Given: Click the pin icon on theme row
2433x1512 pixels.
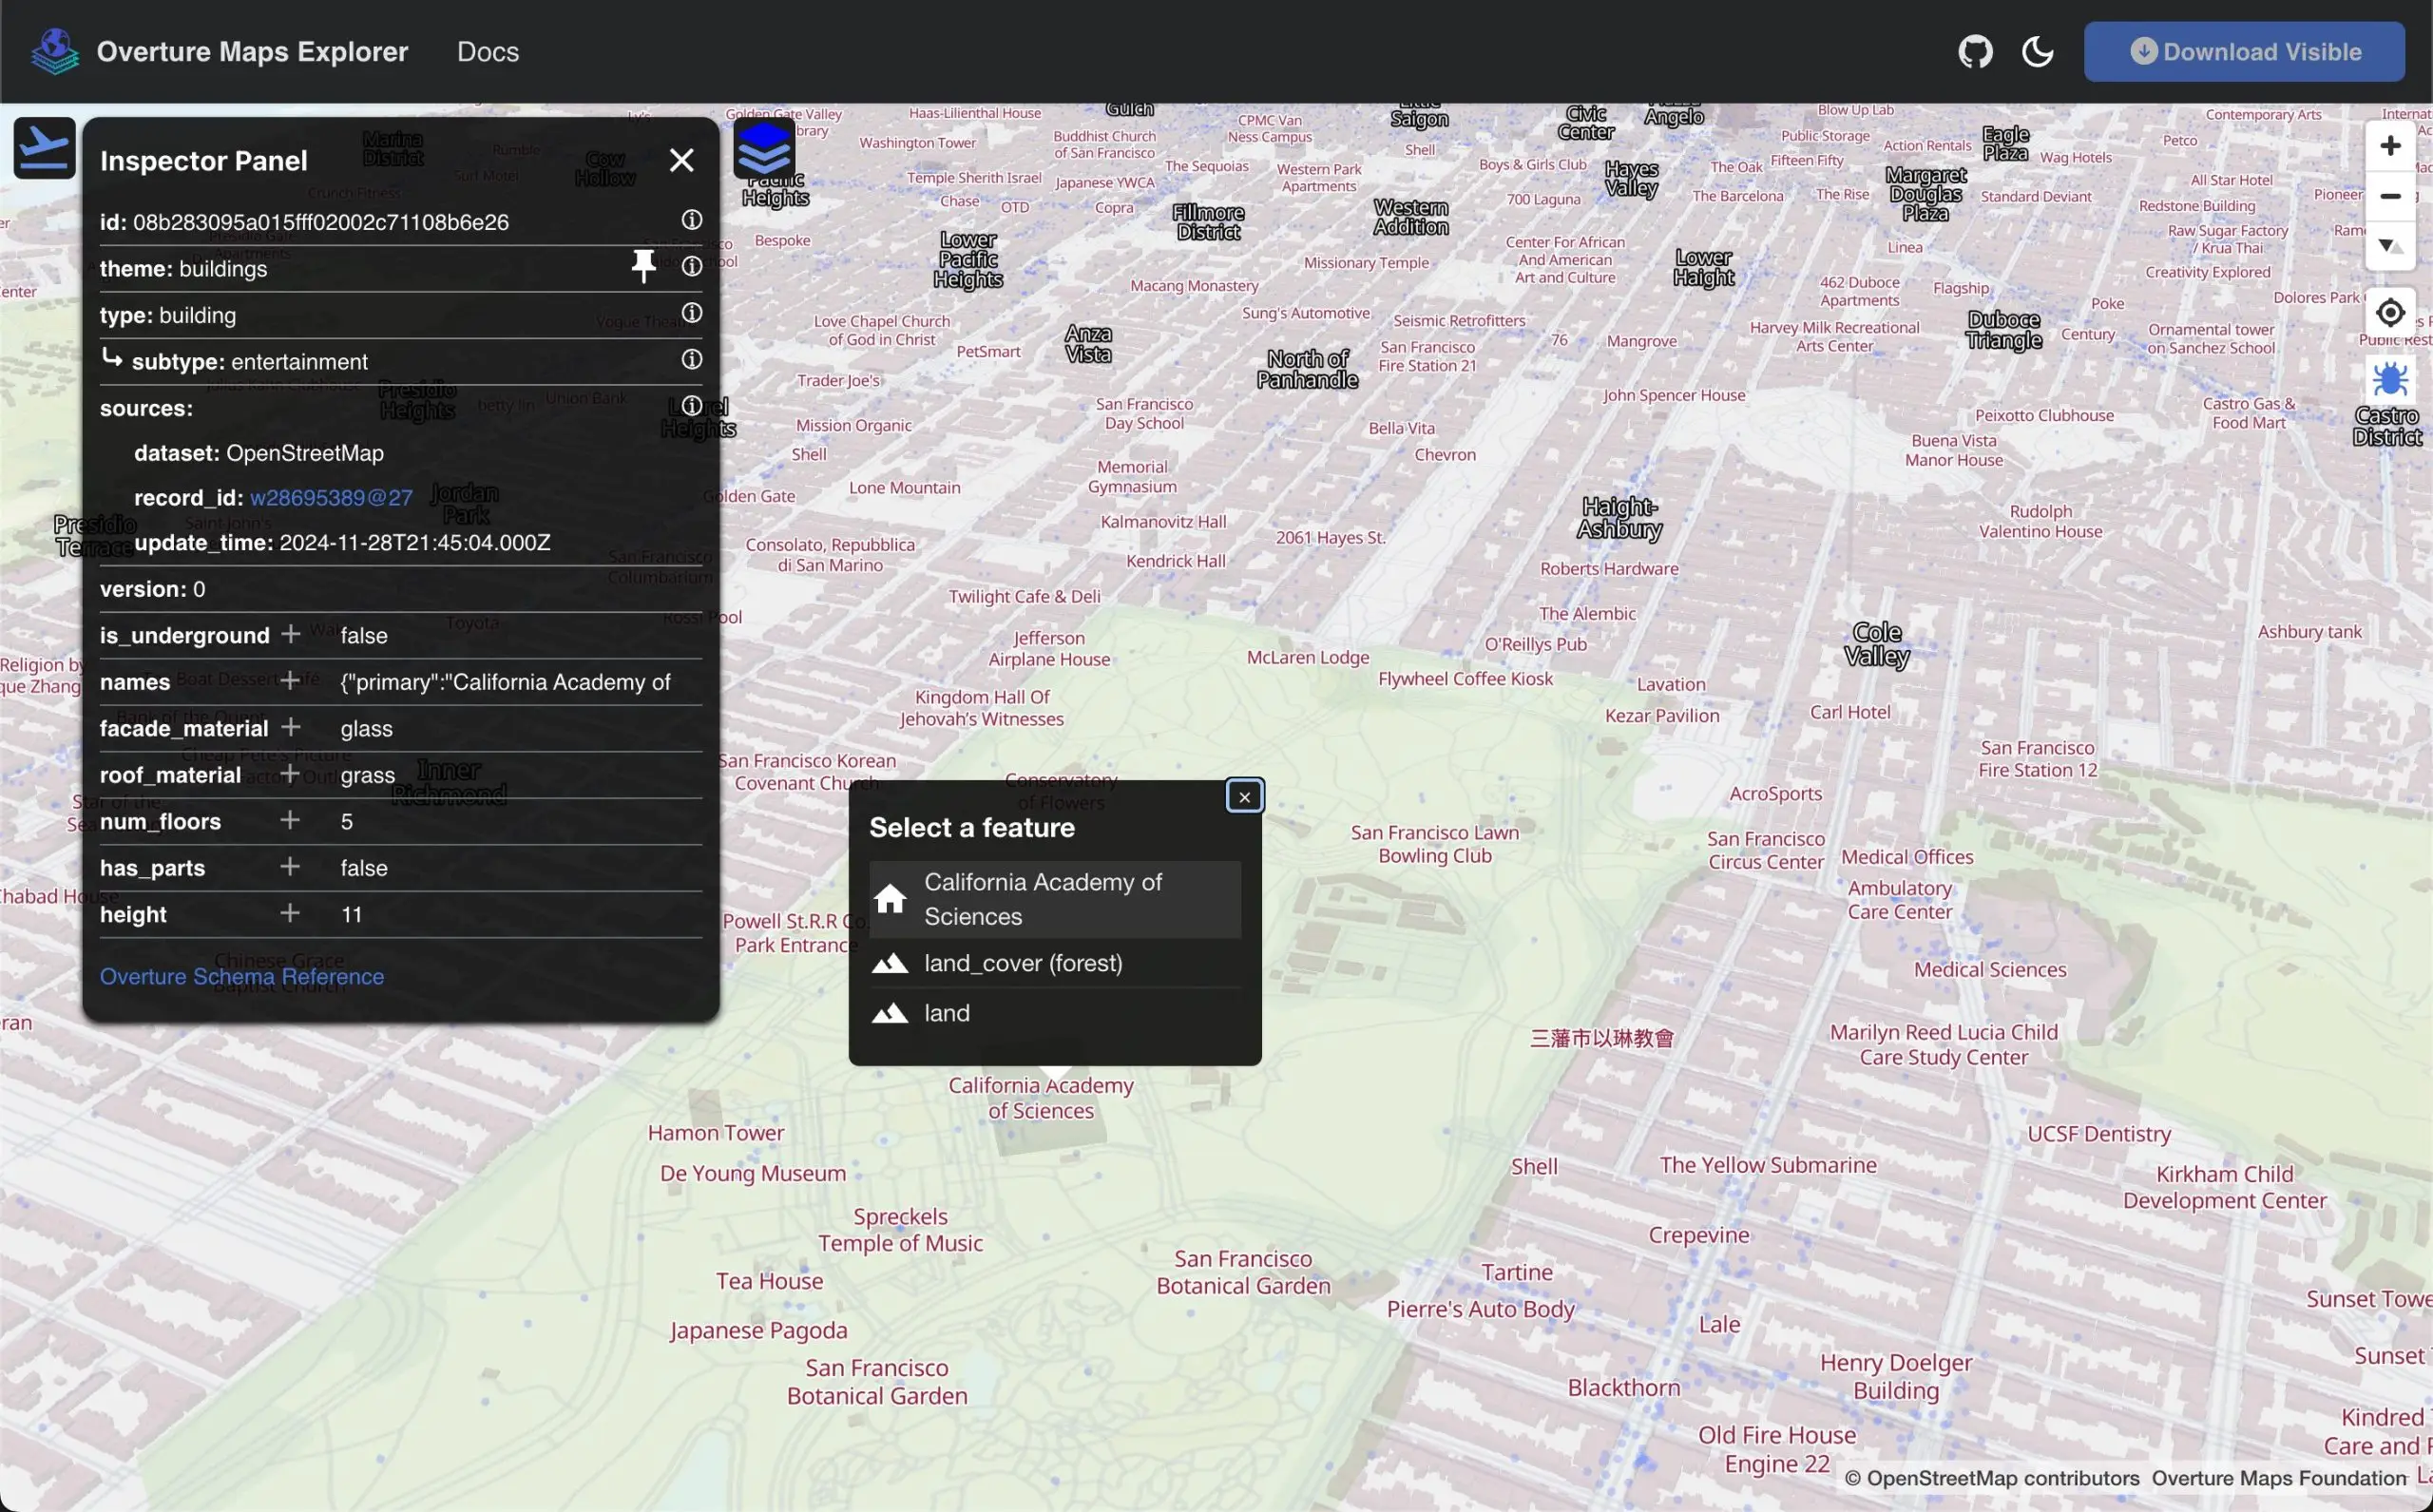Looking at the screenshot, I should click(x=643, y=266).
